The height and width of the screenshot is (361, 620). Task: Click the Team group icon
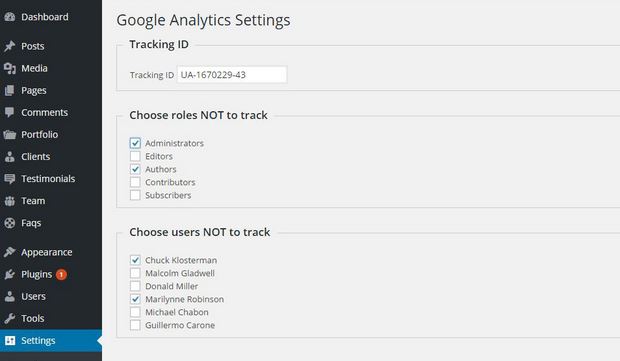click(9, 201)
